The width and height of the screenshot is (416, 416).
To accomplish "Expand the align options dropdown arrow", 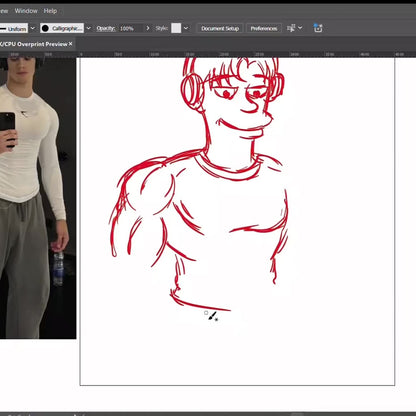I will tap(300, 28).
